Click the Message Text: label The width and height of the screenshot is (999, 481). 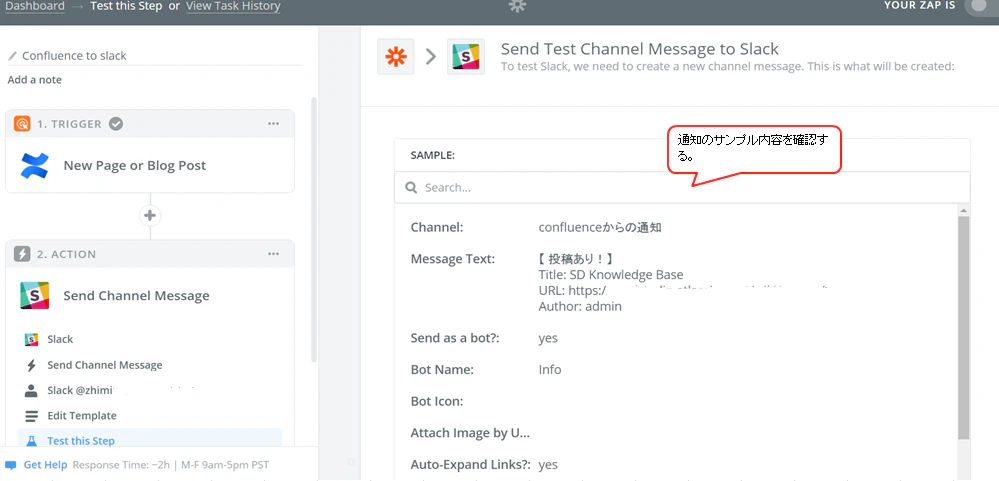(x=452, y=259)
